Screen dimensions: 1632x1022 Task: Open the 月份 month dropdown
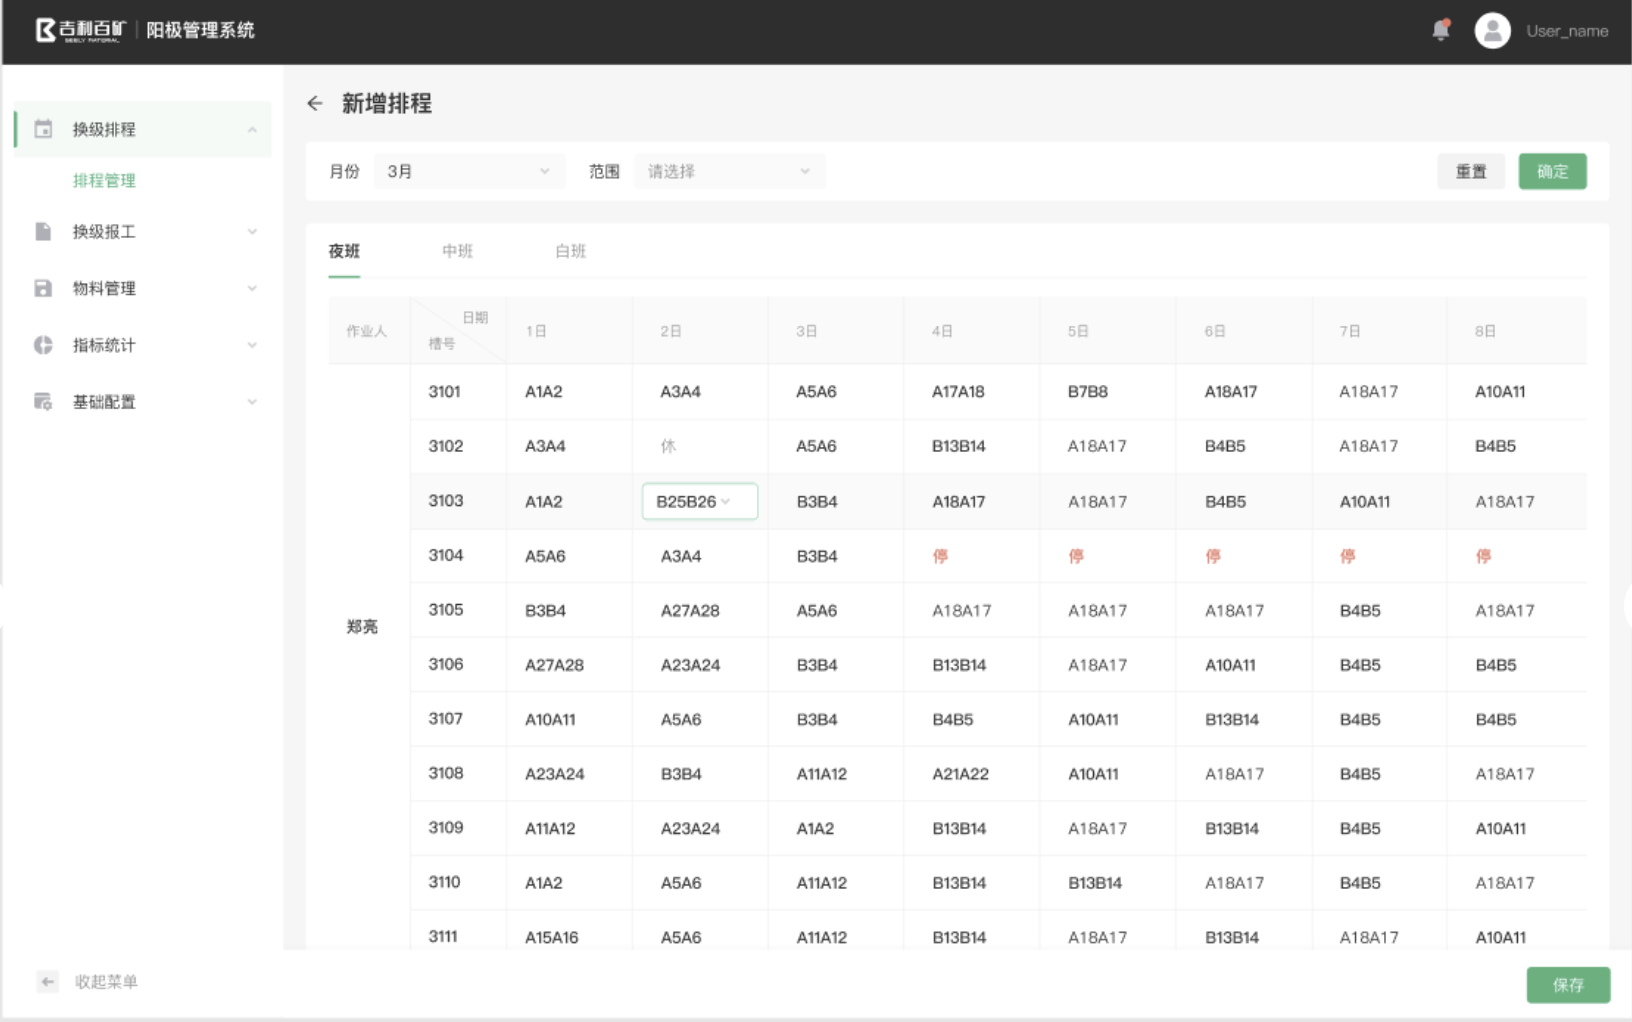pos(468,171)
